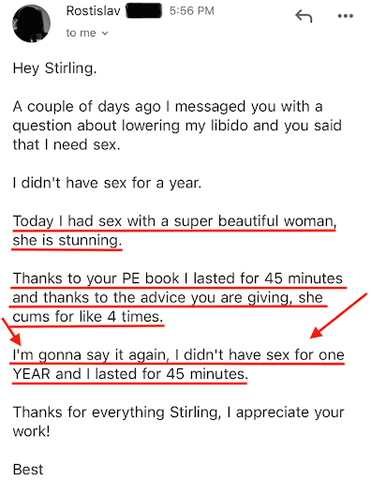Click the underlined "she is stunning." text
Image resolution: width=371 pixels, height=480 pixels.
point(67,241)
